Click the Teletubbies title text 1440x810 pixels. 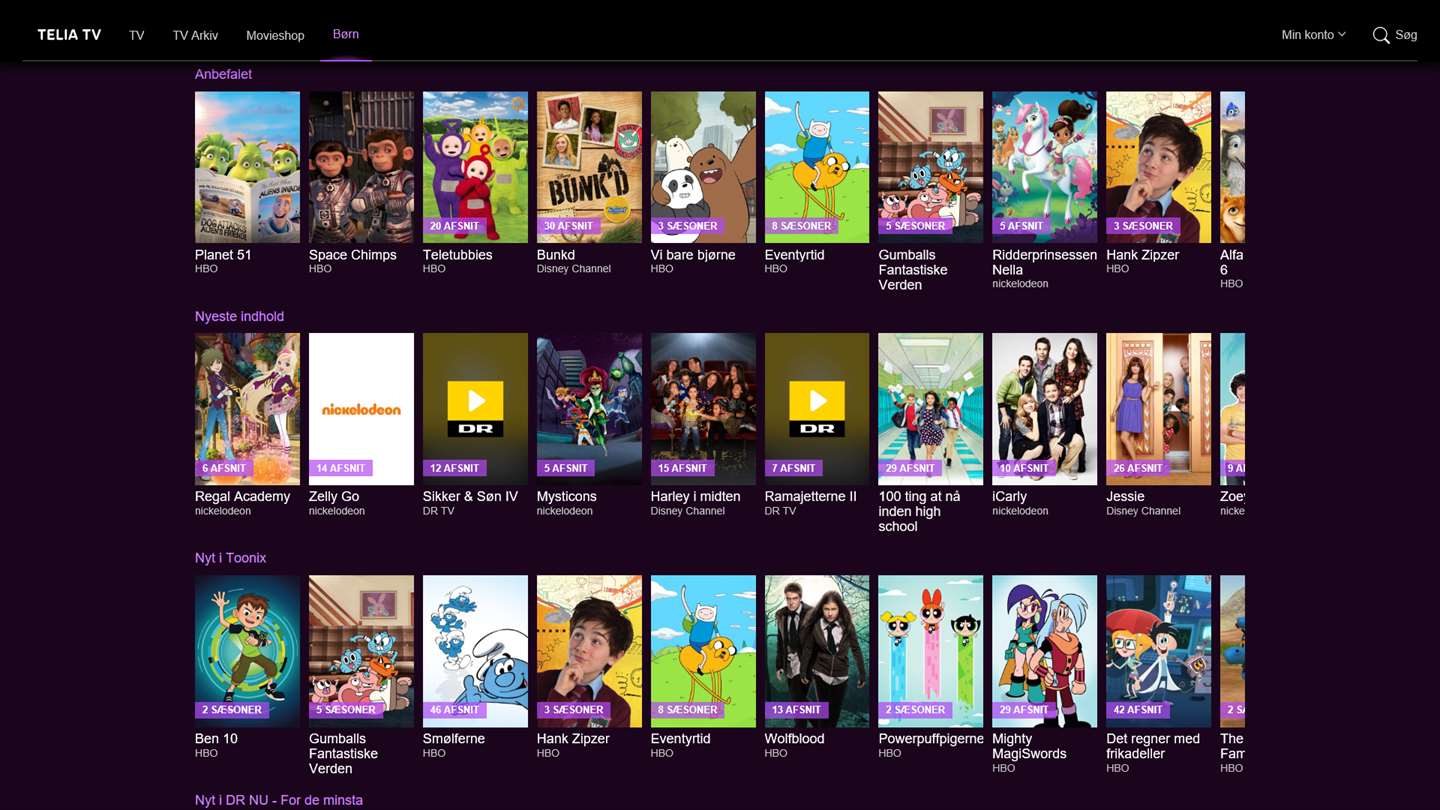[458, 255]
